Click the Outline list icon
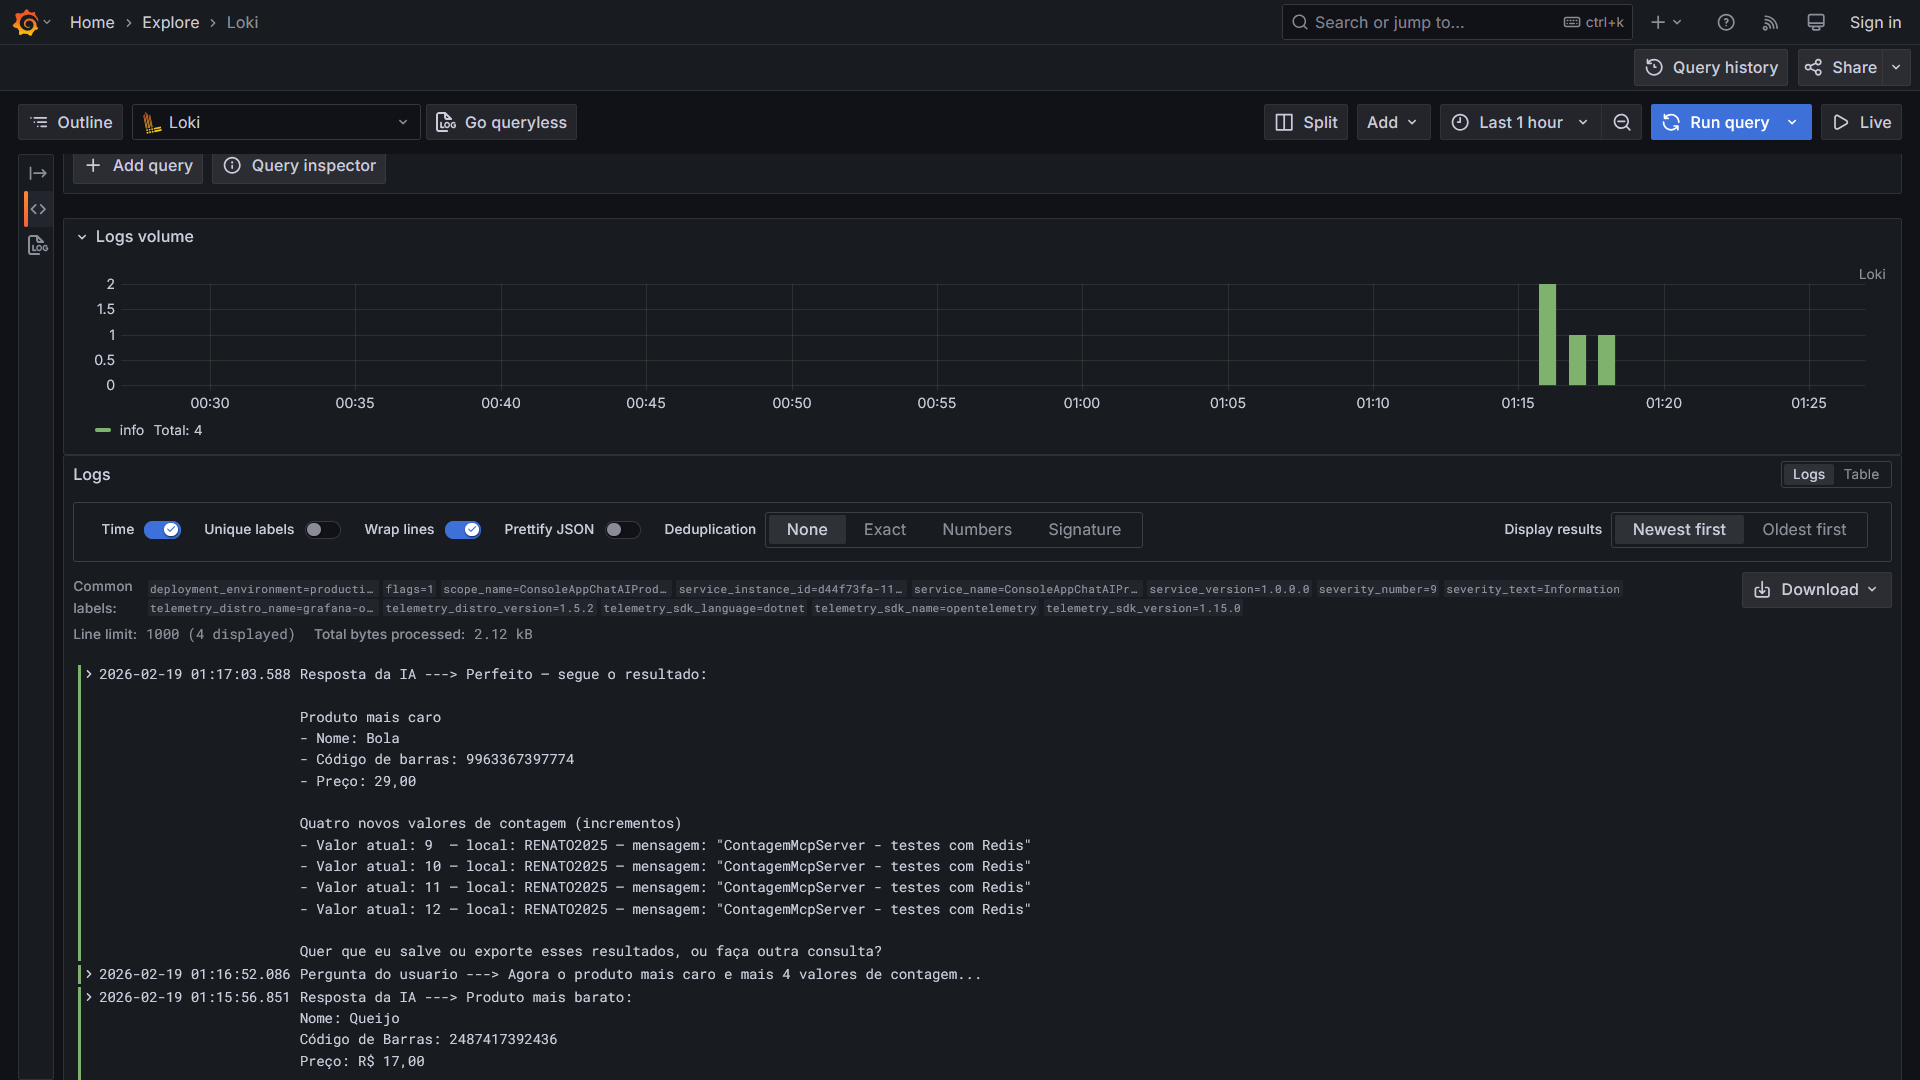 pyautogui.click(x=39, y=122)
